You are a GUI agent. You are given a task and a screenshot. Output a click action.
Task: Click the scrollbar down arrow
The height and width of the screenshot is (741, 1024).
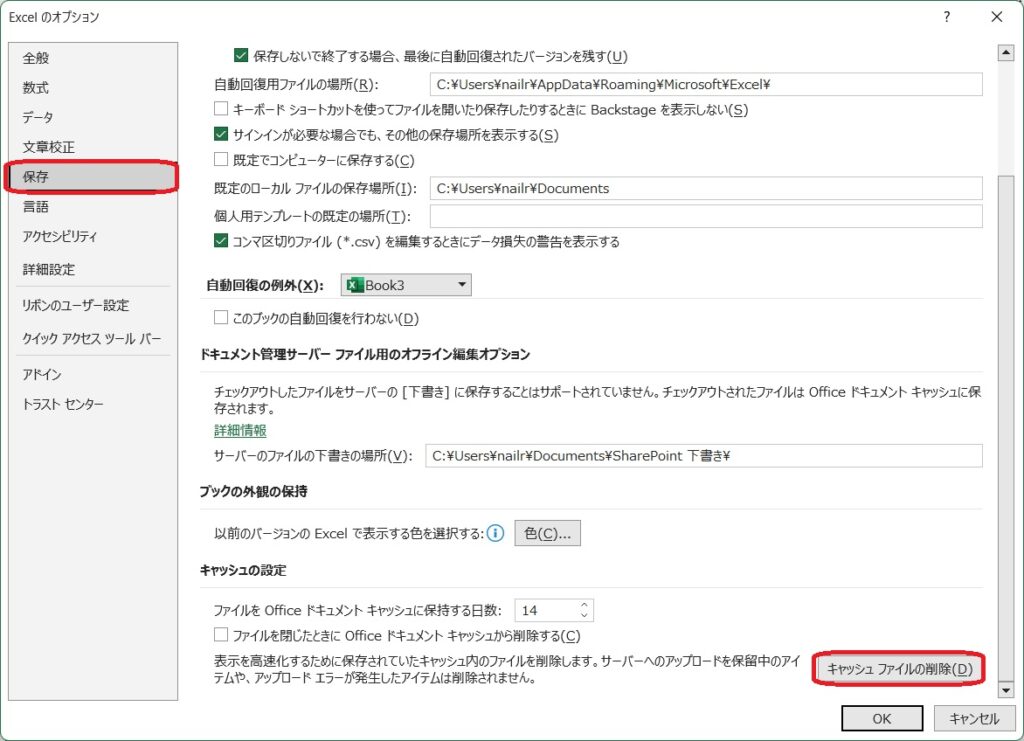coord(1006,689)
